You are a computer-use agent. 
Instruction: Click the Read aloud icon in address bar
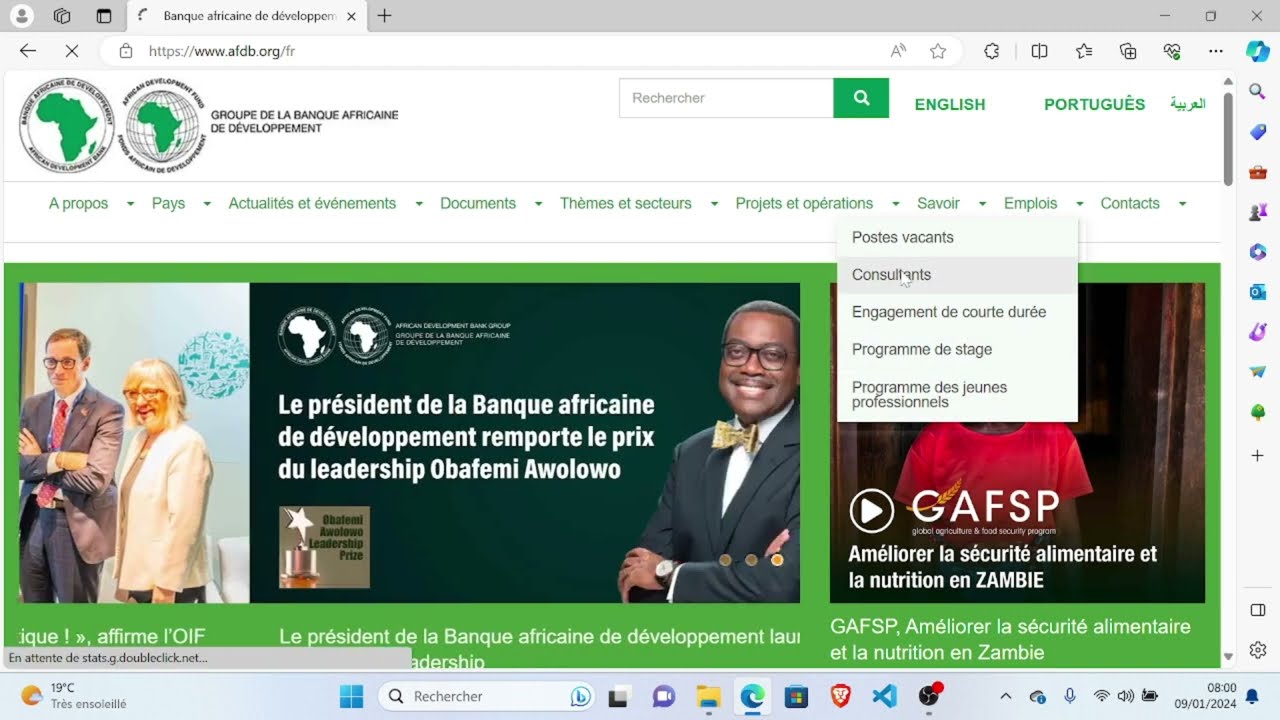[x=898, y=51]
